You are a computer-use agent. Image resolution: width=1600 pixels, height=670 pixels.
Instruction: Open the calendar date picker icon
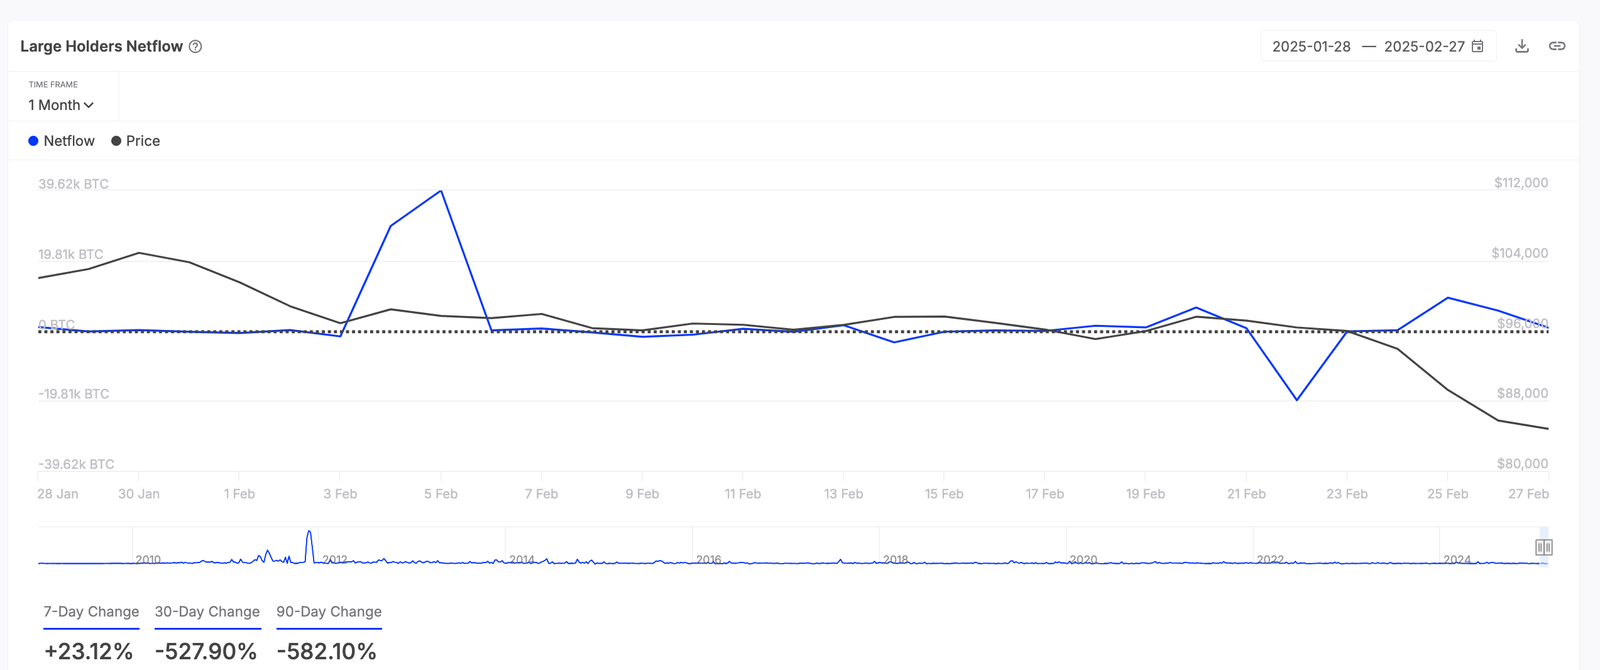1478,46
